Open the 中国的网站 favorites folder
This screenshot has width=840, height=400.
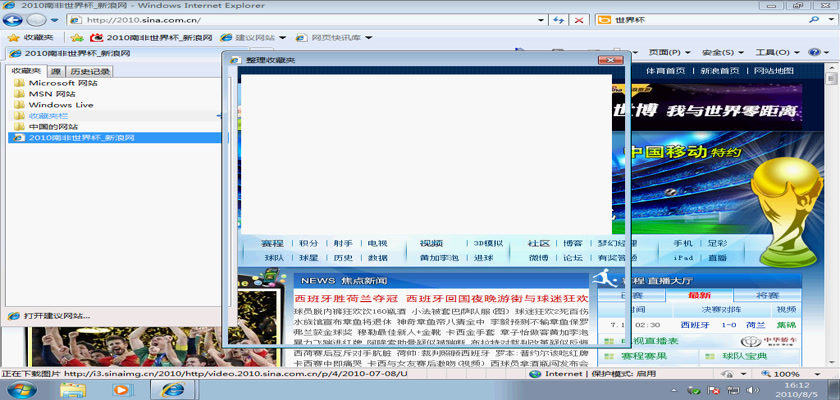(53, 127)
